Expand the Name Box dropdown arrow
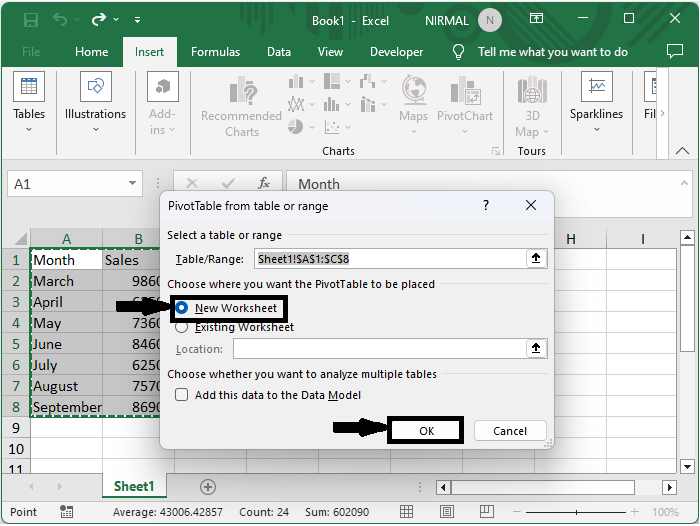This screenshot has width=700, height=526. click(133, 184)
